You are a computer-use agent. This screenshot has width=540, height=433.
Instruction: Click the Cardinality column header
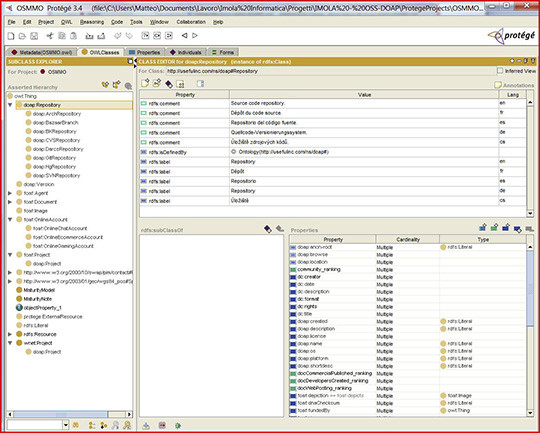[x=408, y=239]
